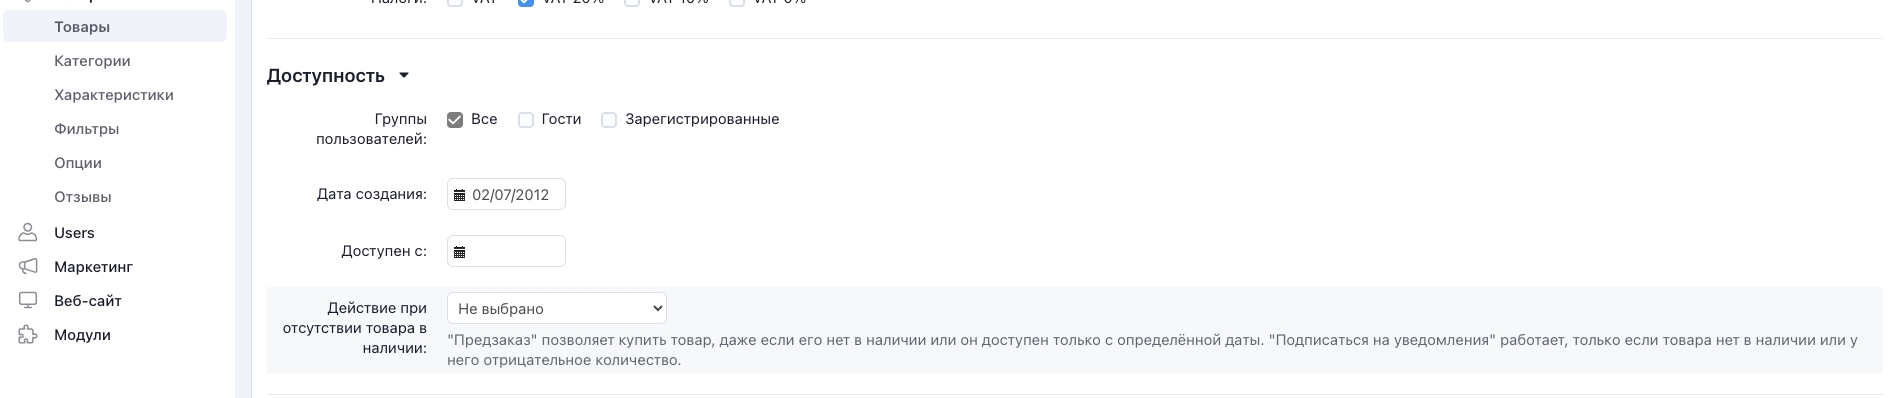Navigate to Опции in sidebar

point(78,163)
